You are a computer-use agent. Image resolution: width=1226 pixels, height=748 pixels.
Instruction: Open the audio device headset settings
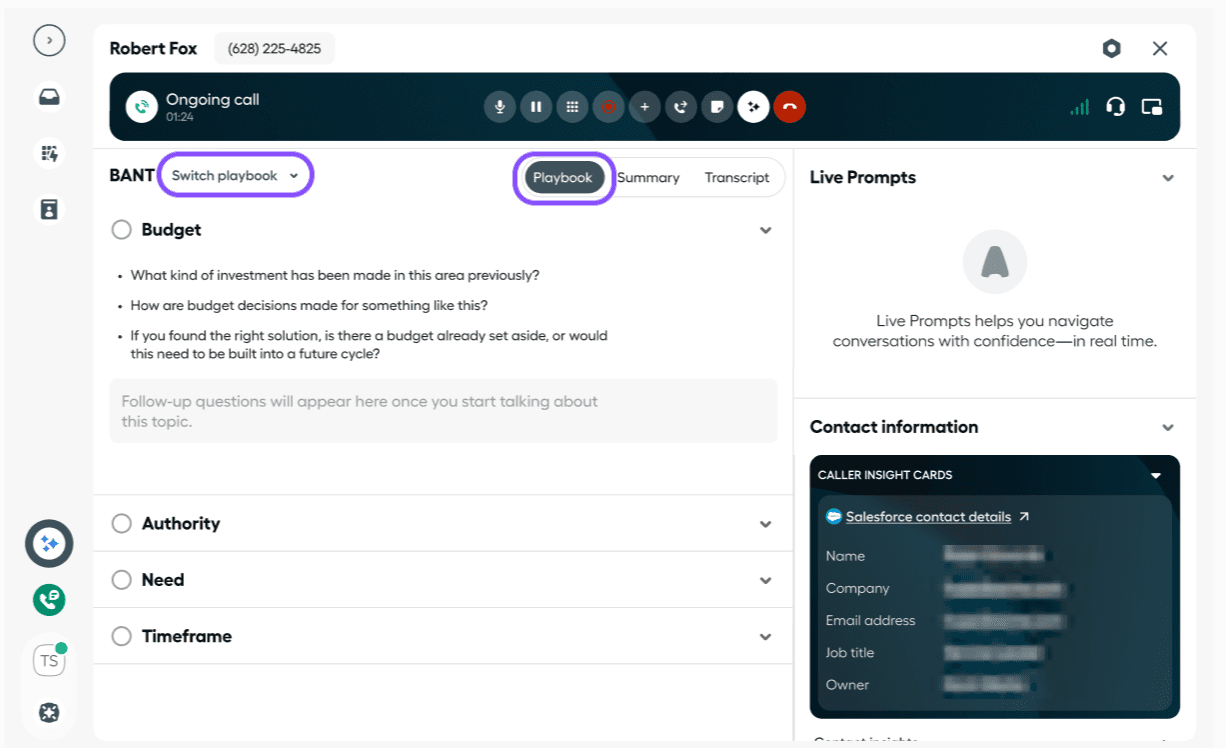click(1117, 107)
